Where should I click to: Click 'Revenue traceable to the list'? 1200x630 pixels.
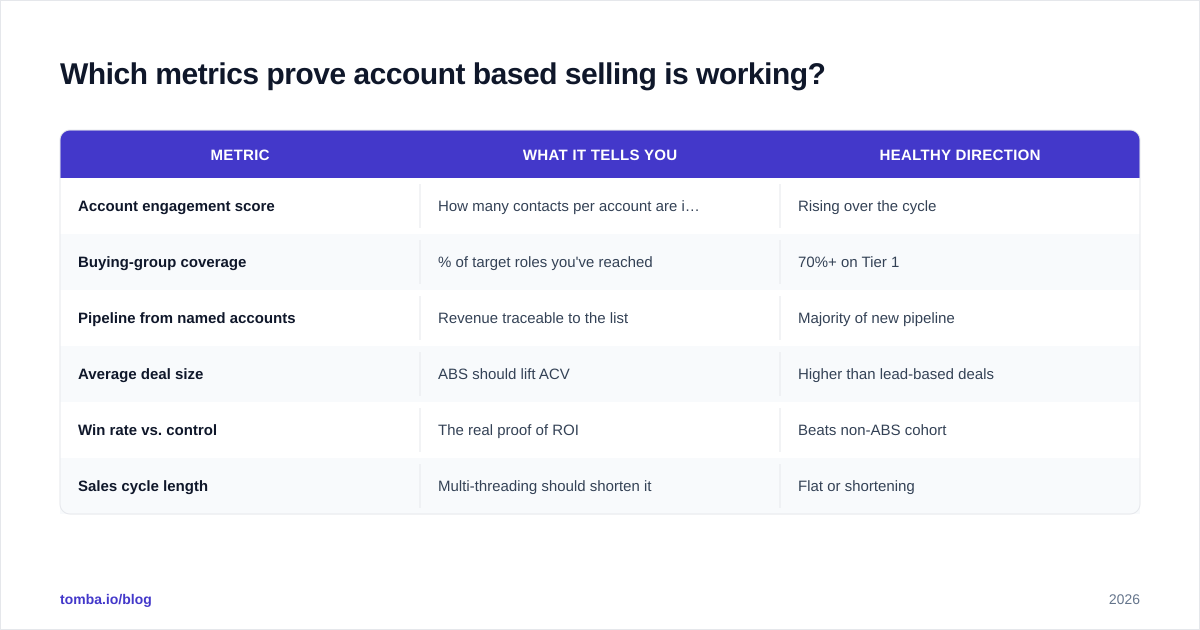tap(533, 318)
